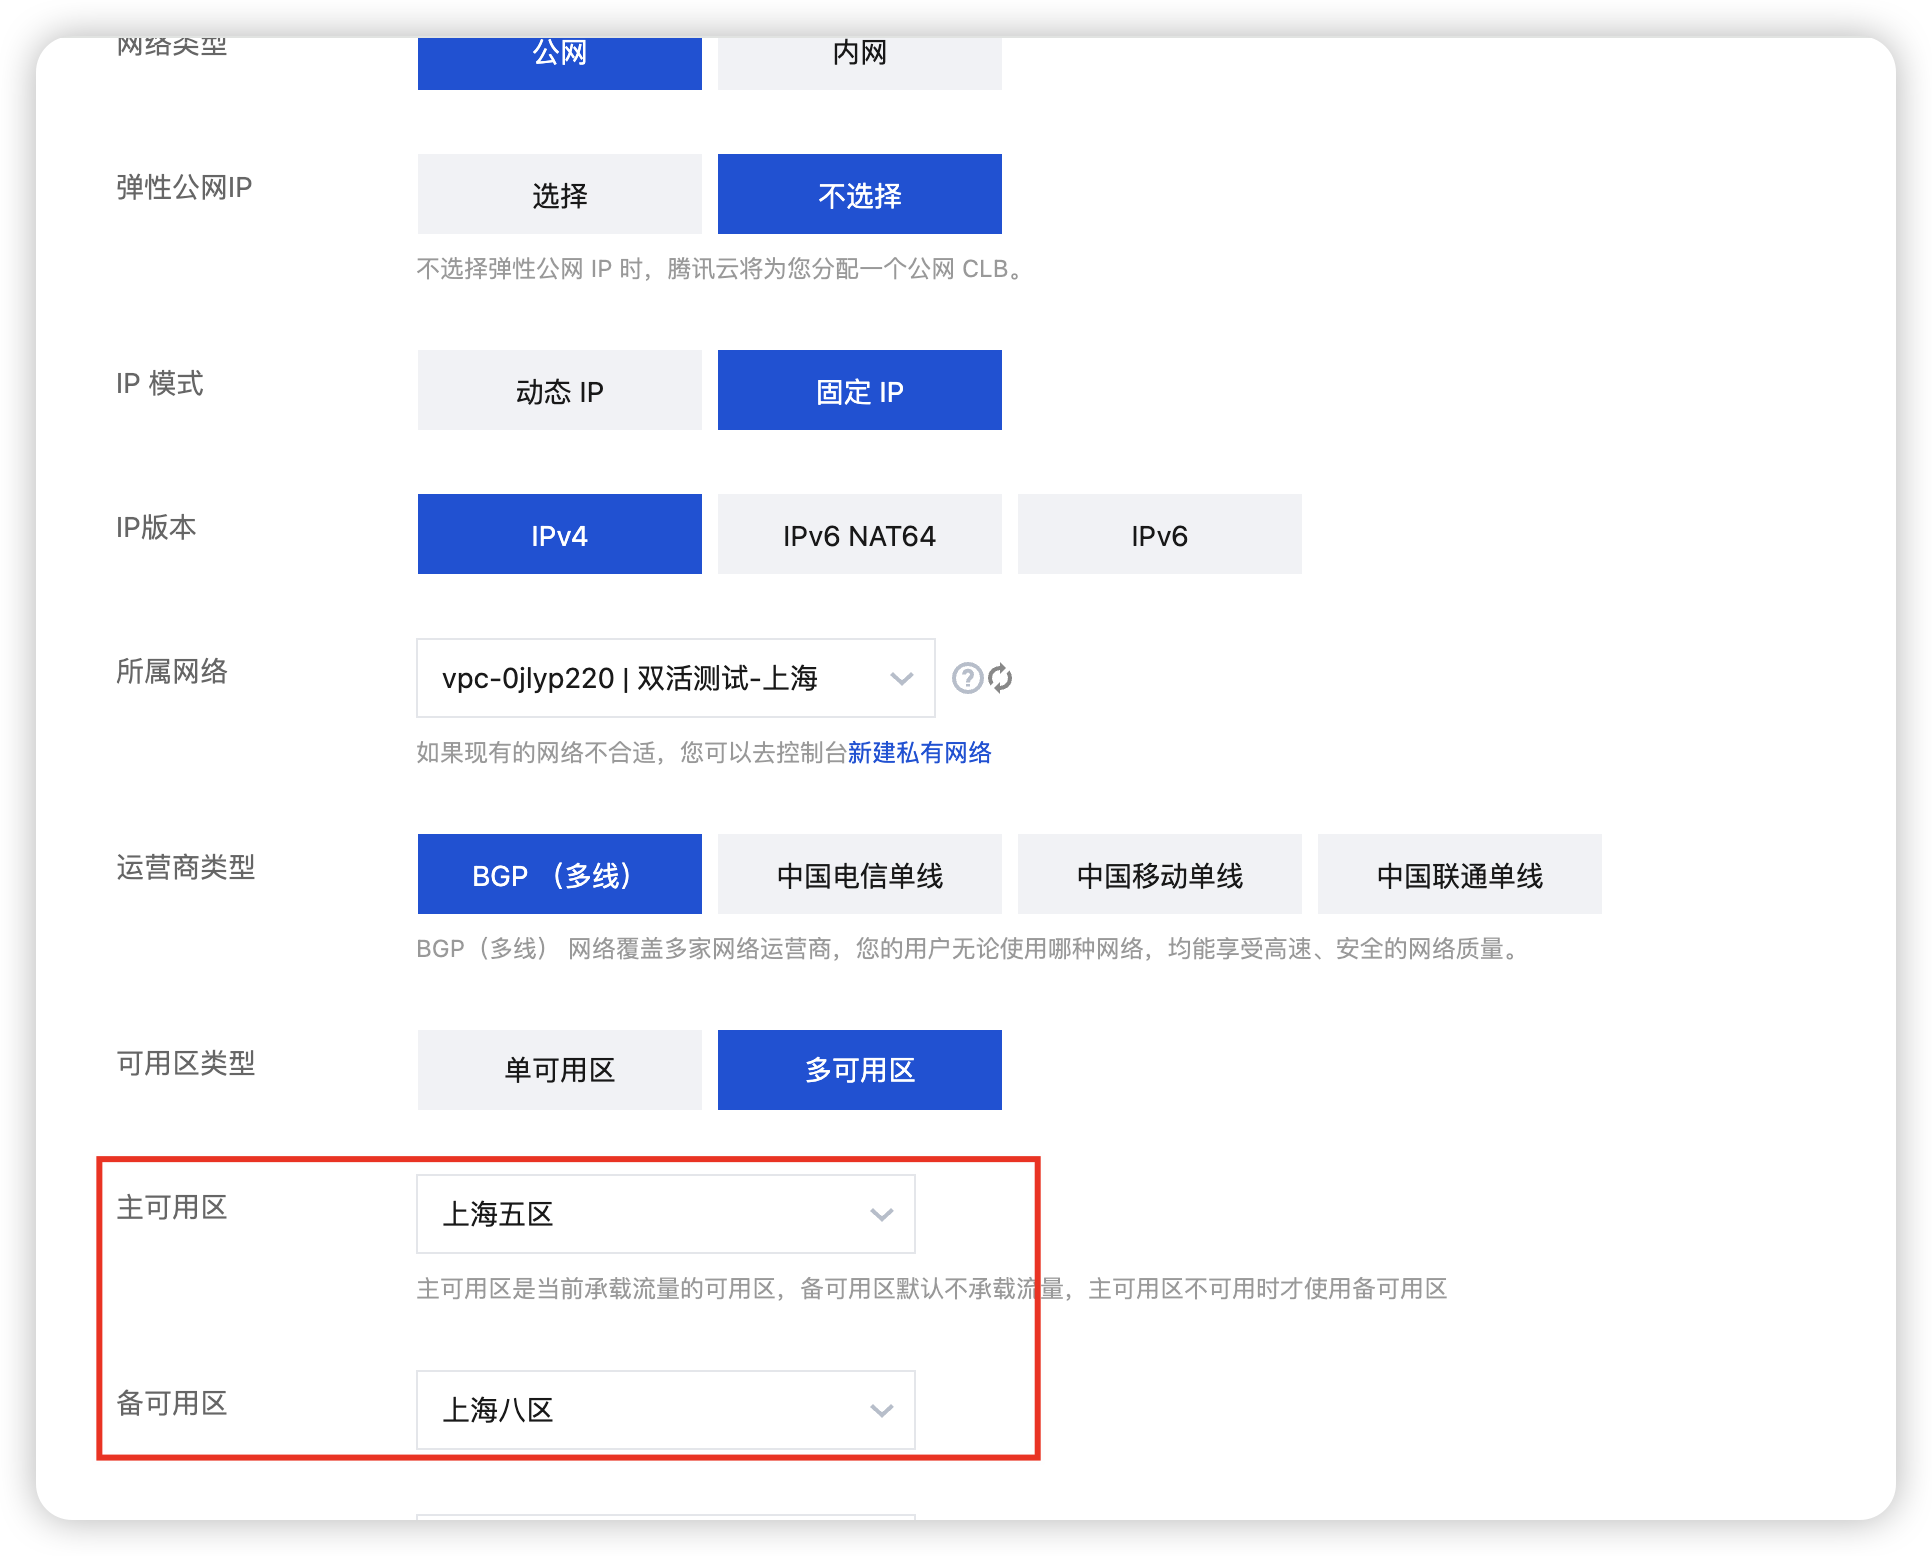Switch IP mode to 固定 IP

[859, 390]
